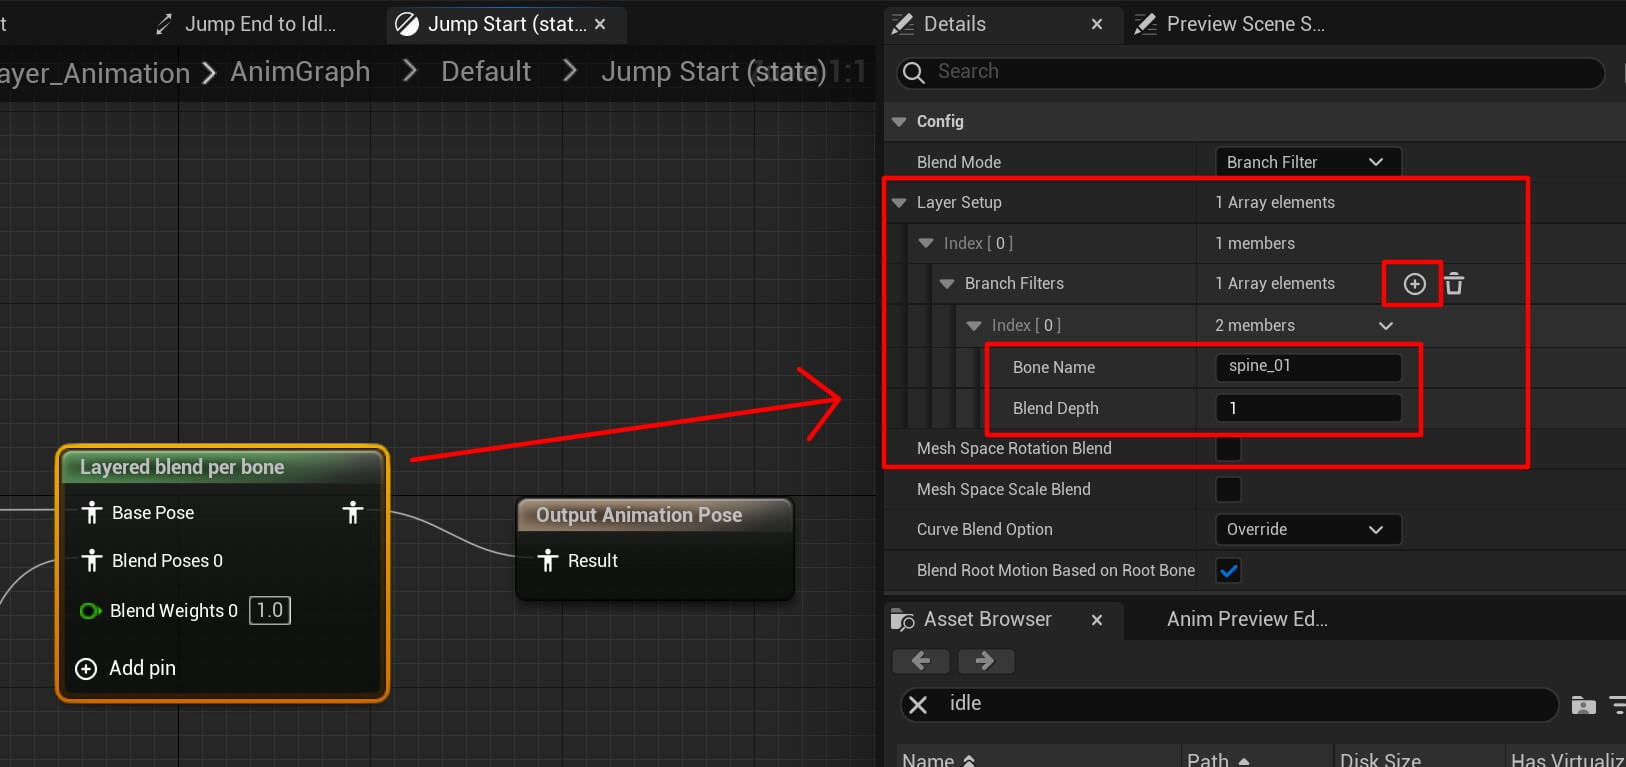Screen dimensions: 1626x767
Task: Switch to the Jump End to Idle tab
Action: (246, 24)
